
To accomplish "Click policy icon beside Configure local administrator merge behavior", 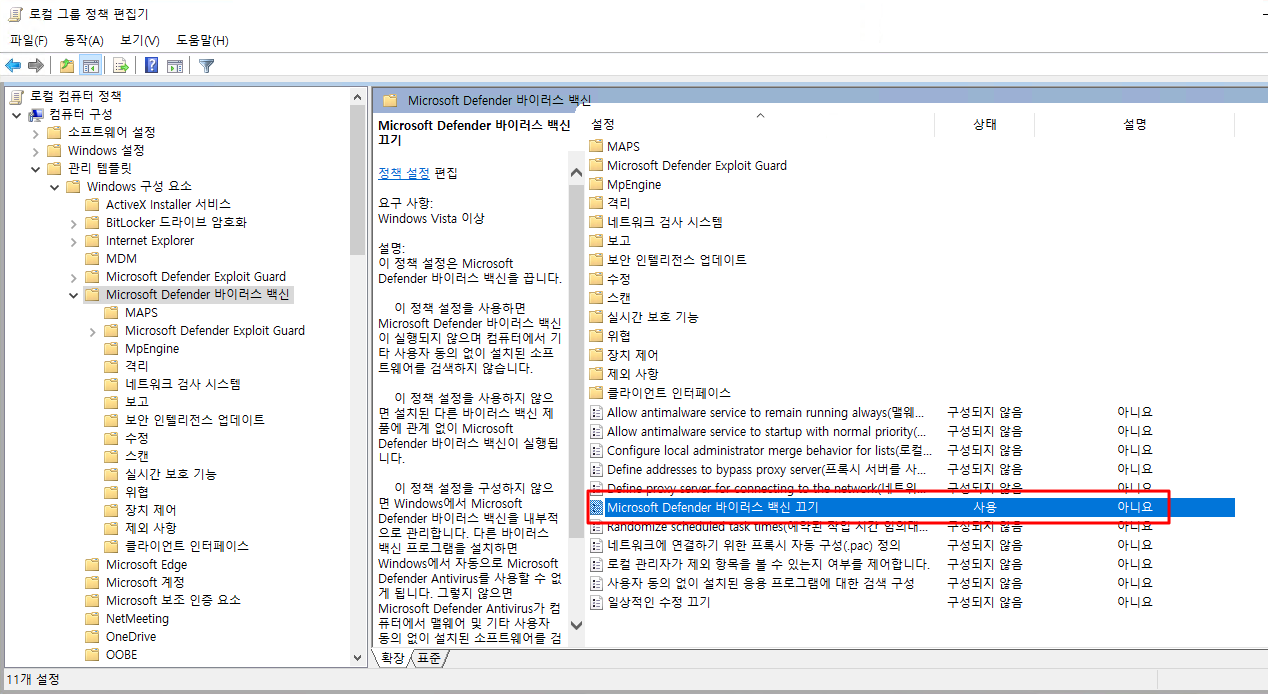I will coord(597,450).
